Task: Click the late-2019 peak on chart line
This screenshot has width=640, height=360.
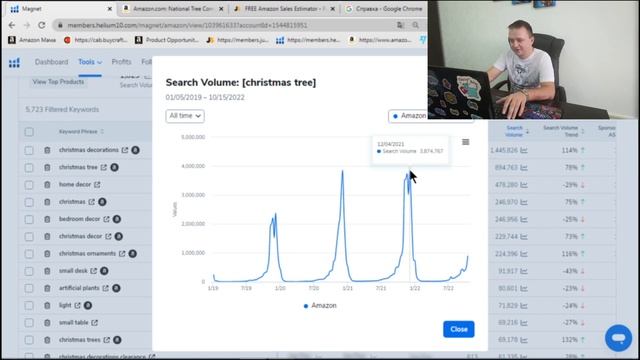Action: (276, 214)
